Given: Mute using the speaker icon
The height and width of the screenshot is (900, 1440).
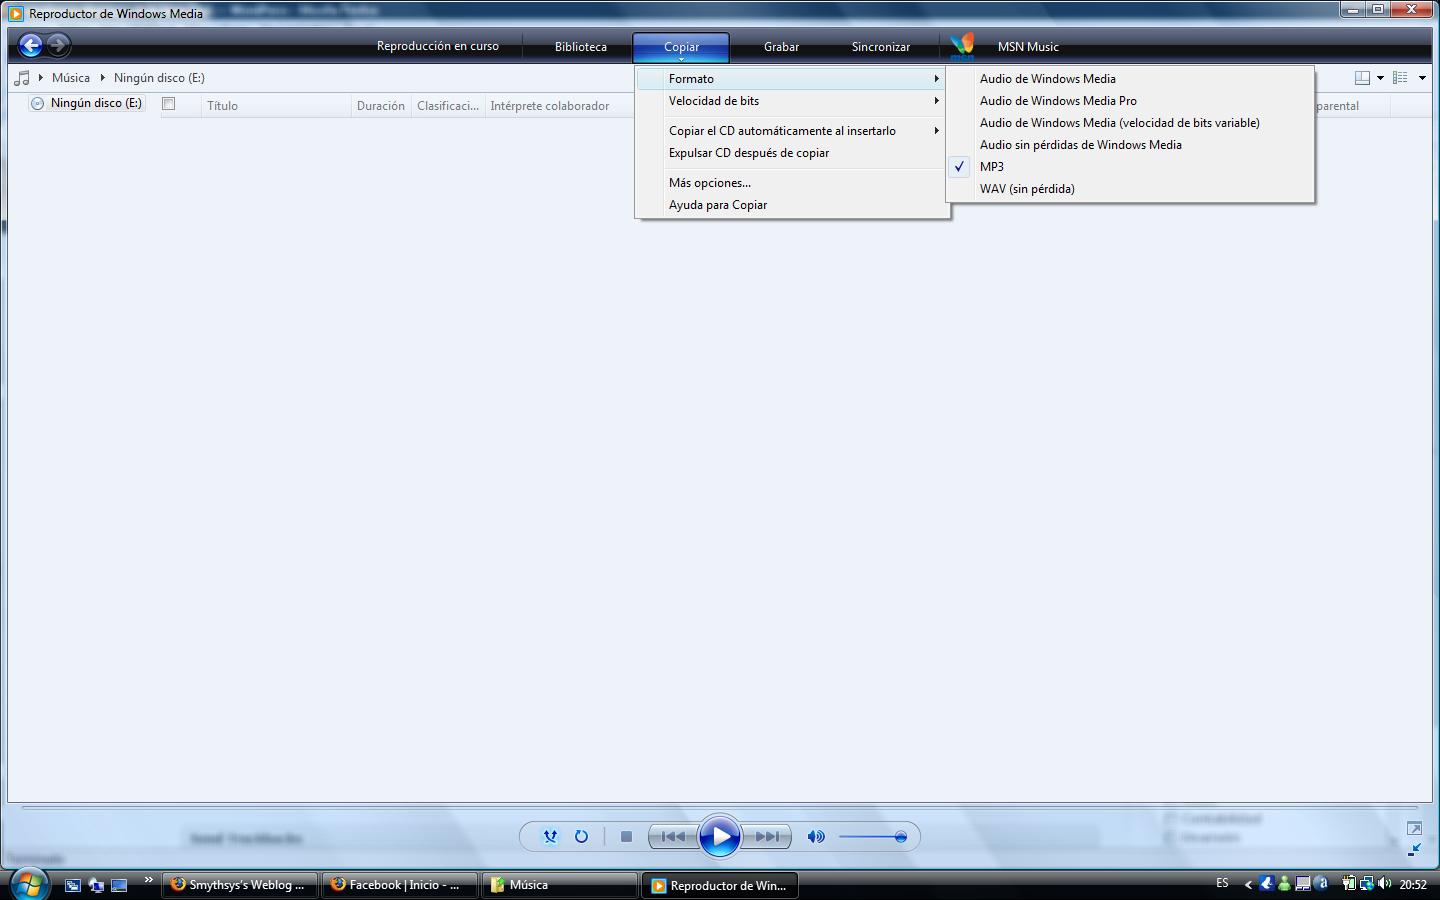Looking at the screenshot, I should click(x=816, y=837).
